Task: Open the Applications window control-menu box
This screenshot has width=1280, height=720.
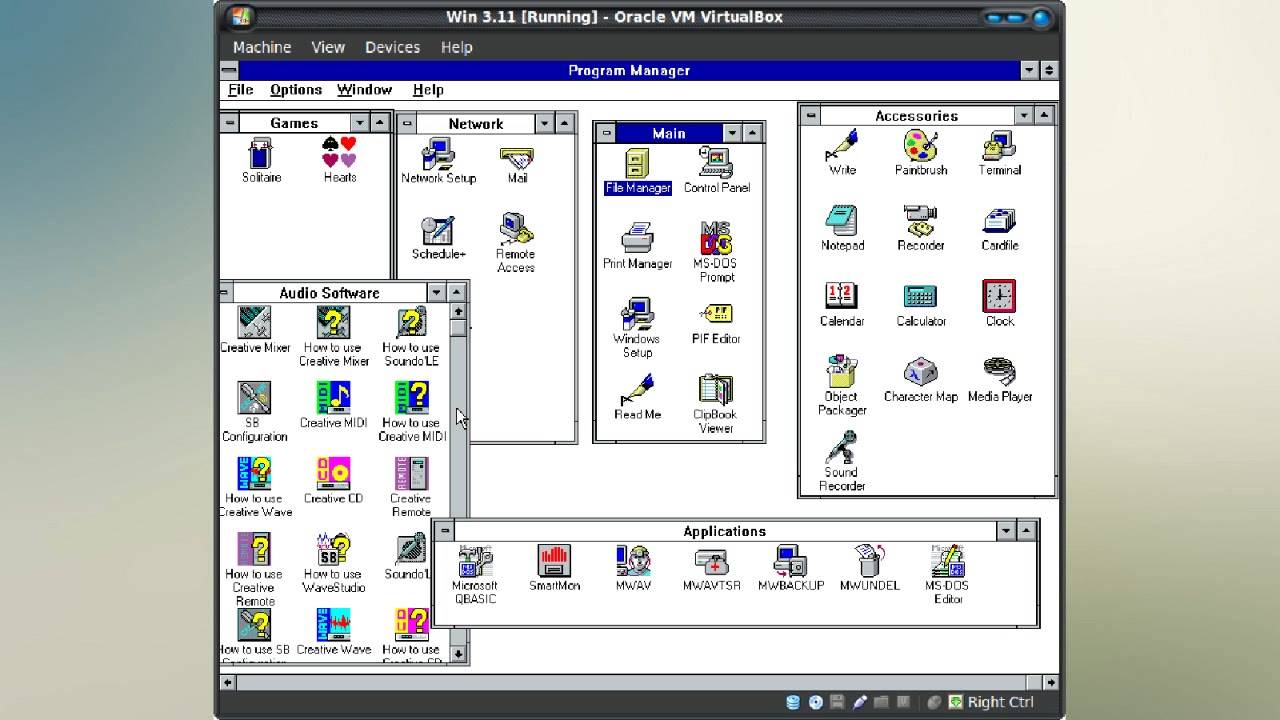Action: tap(445, 531)
